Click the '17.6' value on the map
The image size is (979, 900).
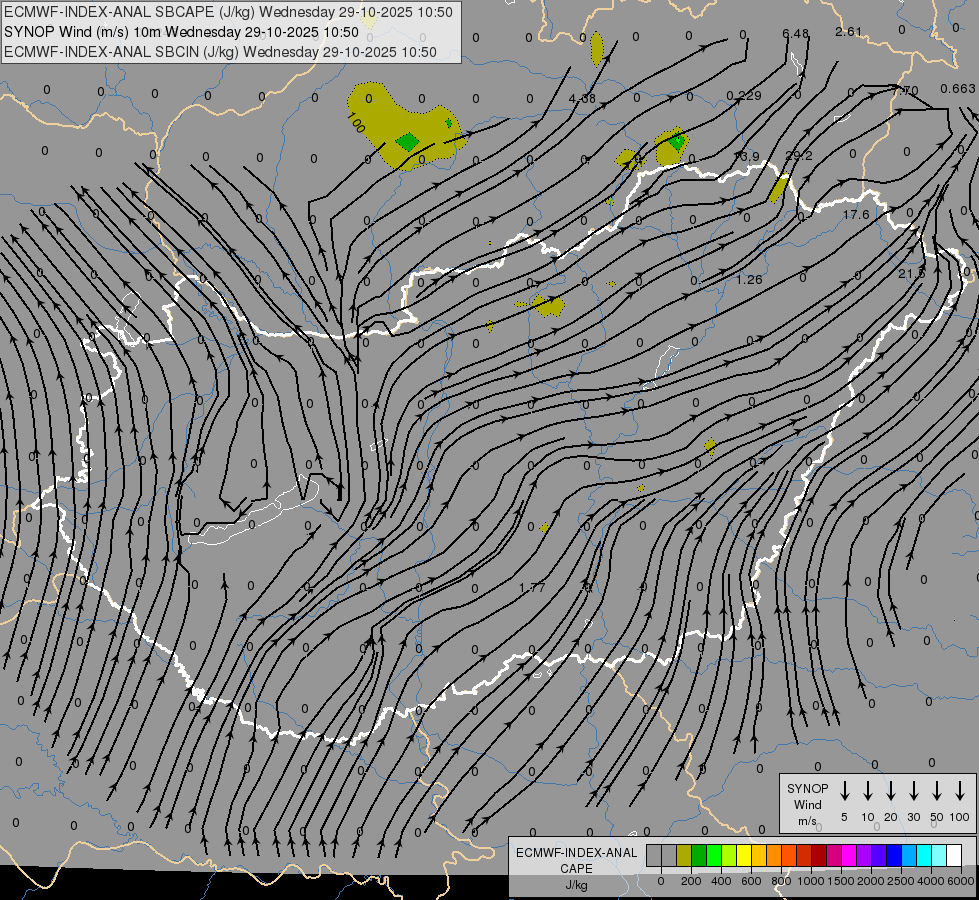click(856, 214)
